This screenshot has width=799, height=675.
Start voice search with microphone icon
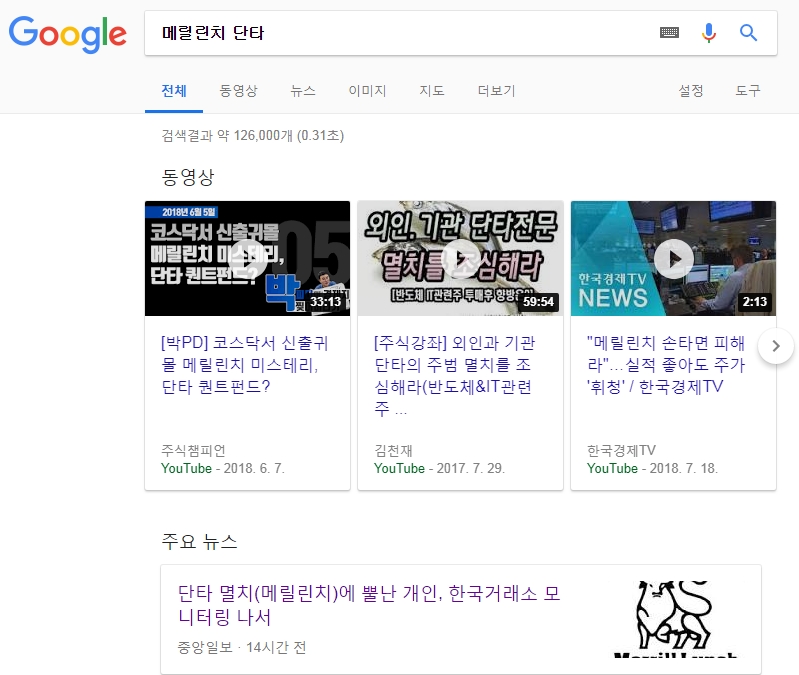click(709, 33)
